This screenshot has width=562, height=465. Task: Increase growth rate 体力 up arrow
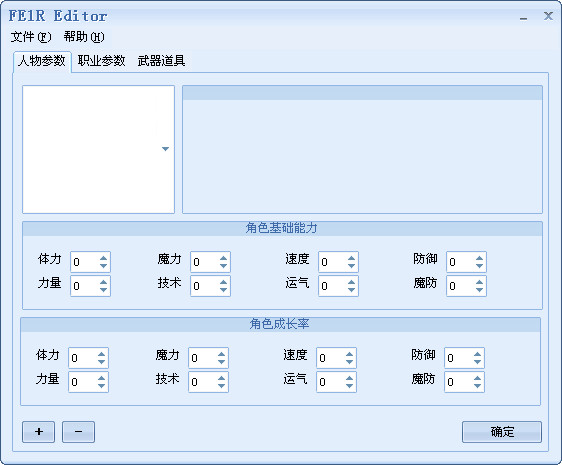101,354
